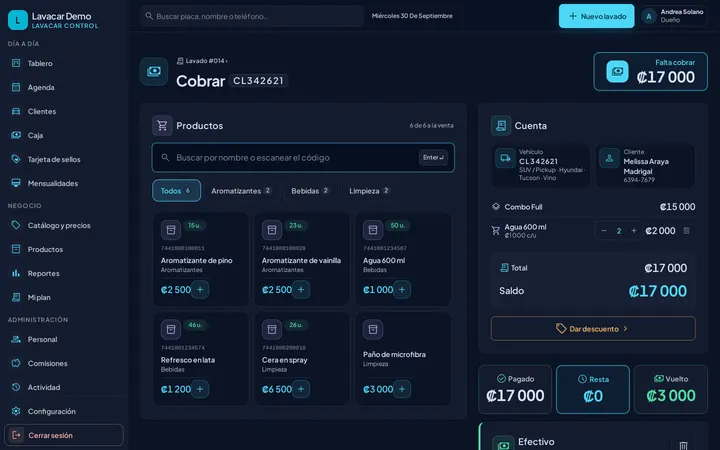The height and width of the screenshot is (450, 720).
Task: Add Aromatizante de vainilla with plus
Action: pyautogui.click(x=301, y=290)
